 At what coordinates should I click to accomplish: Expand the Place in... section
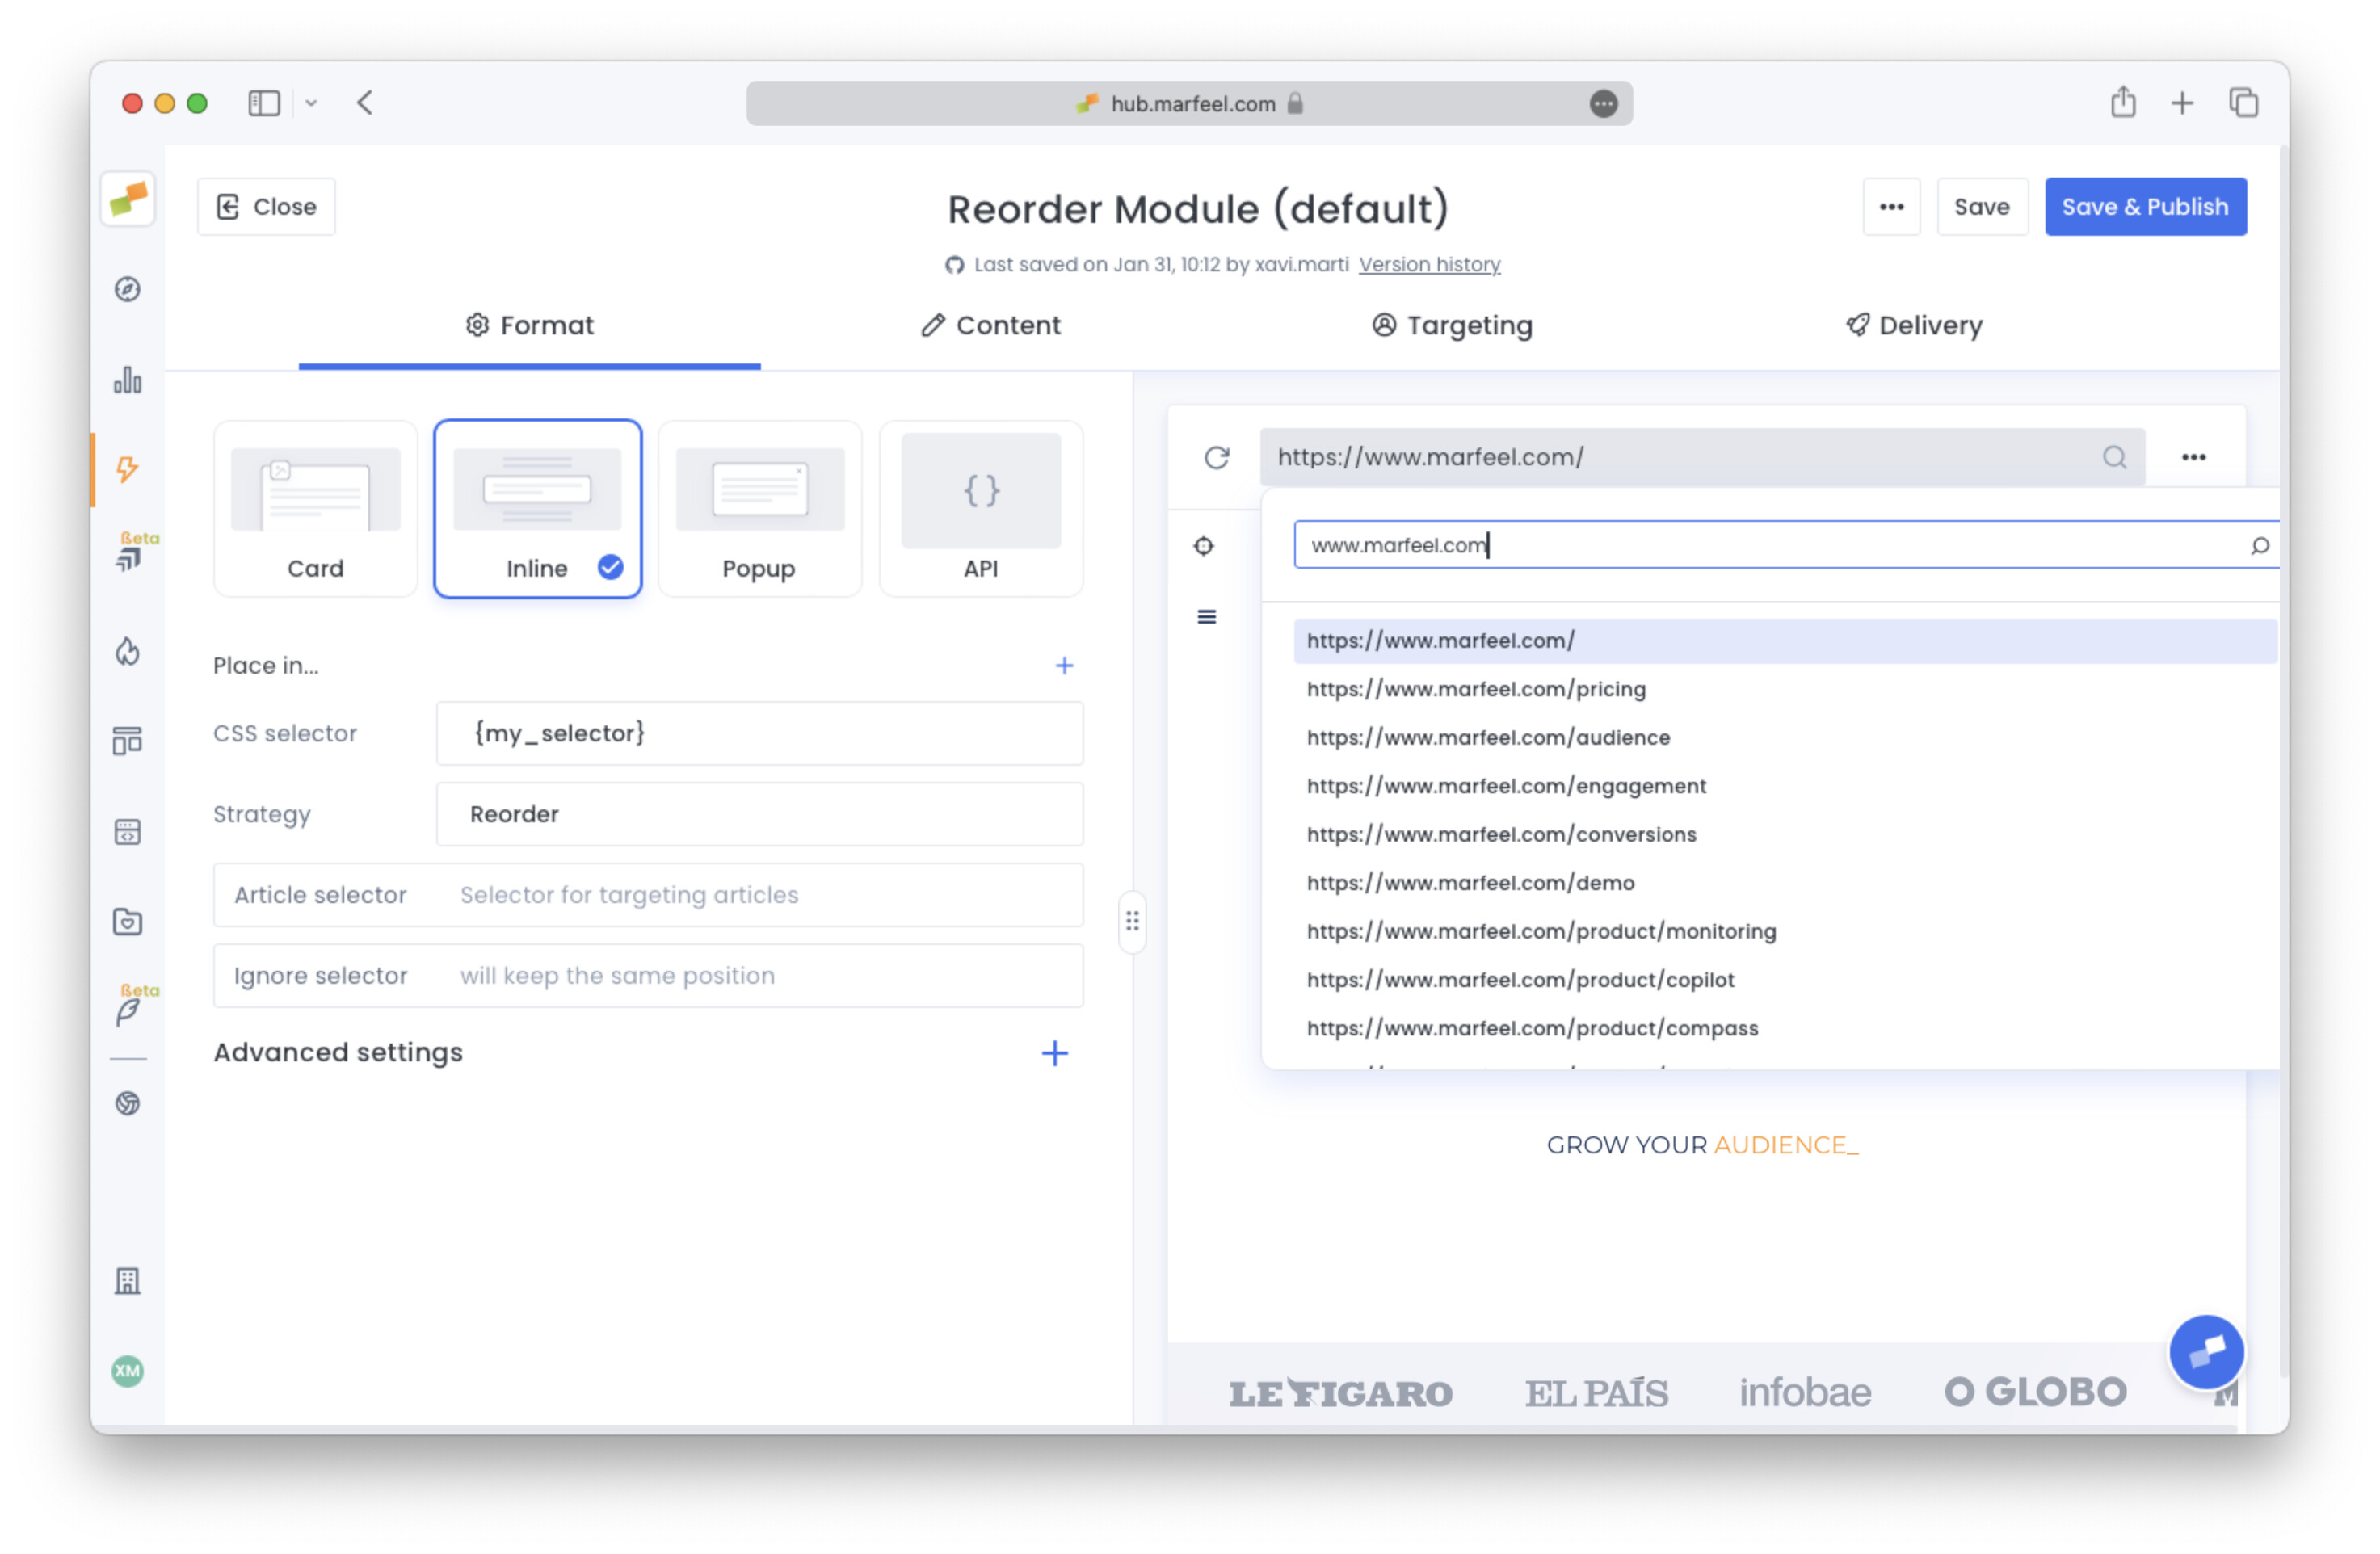coord(1064,665)
